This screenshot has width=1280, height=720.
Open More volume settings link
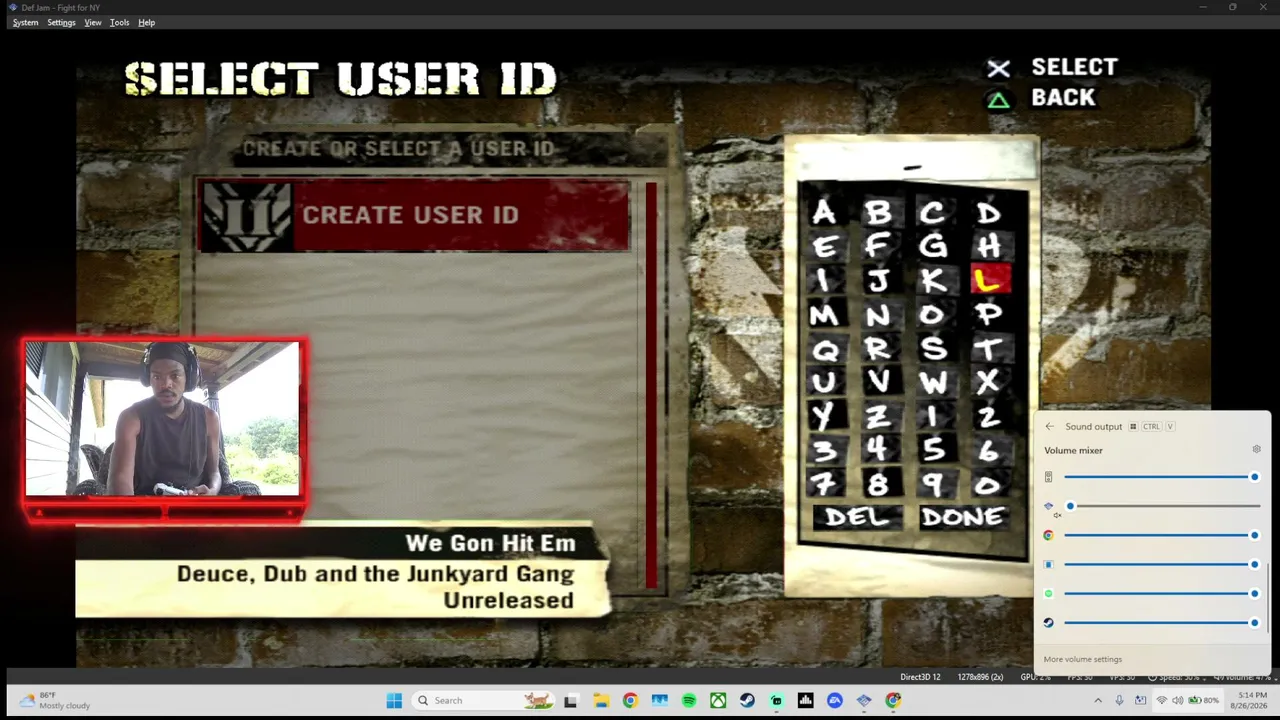pyautogui.click(x=1082, y=659)
